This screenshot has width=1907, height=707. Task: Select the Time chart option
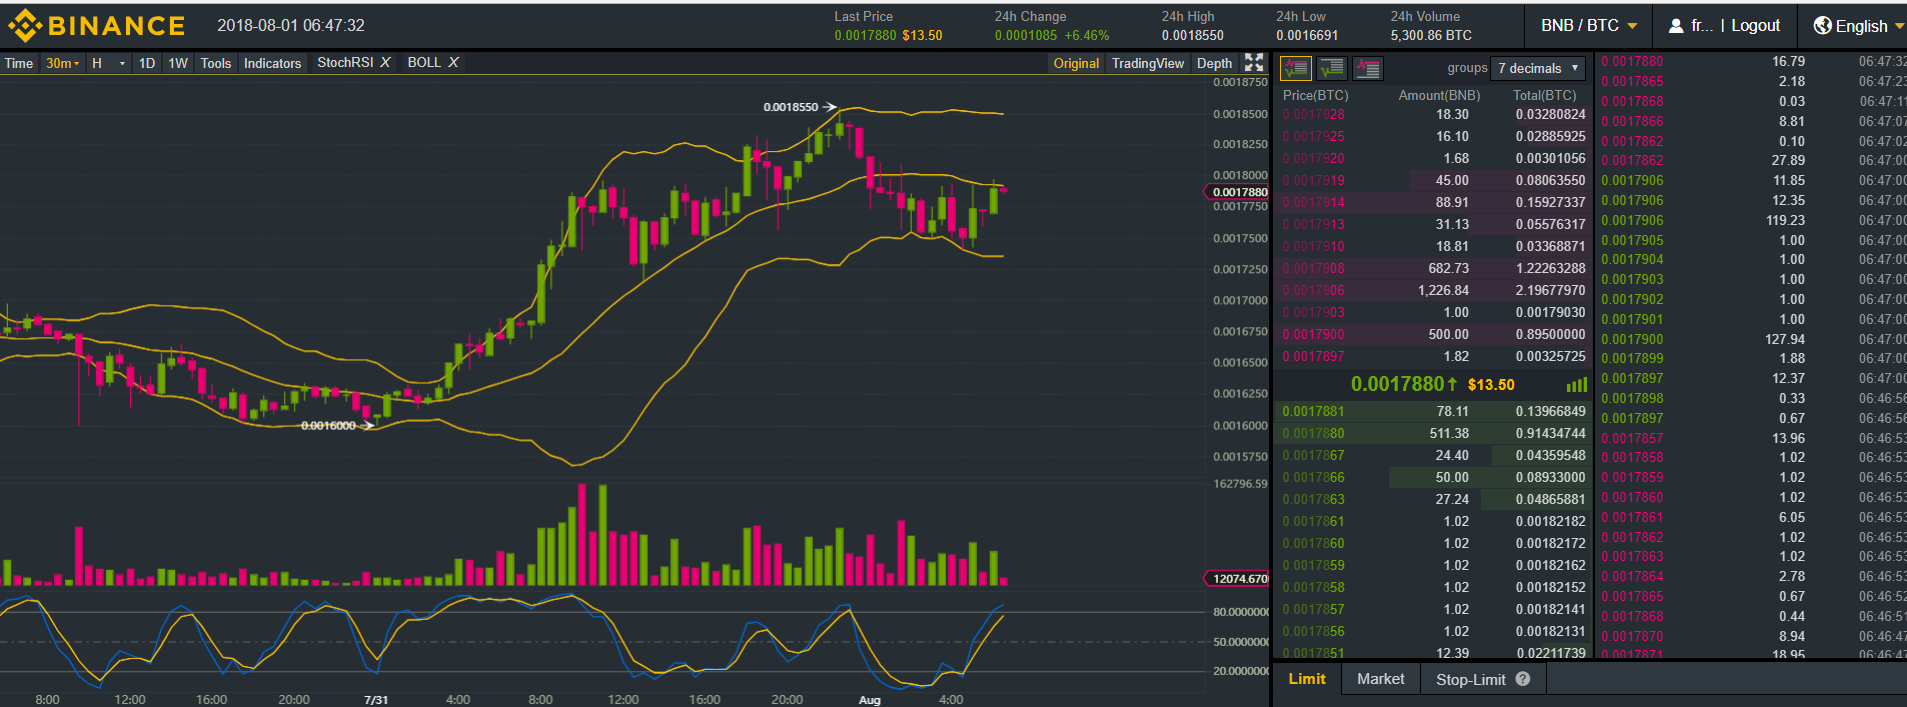point(19,63)
